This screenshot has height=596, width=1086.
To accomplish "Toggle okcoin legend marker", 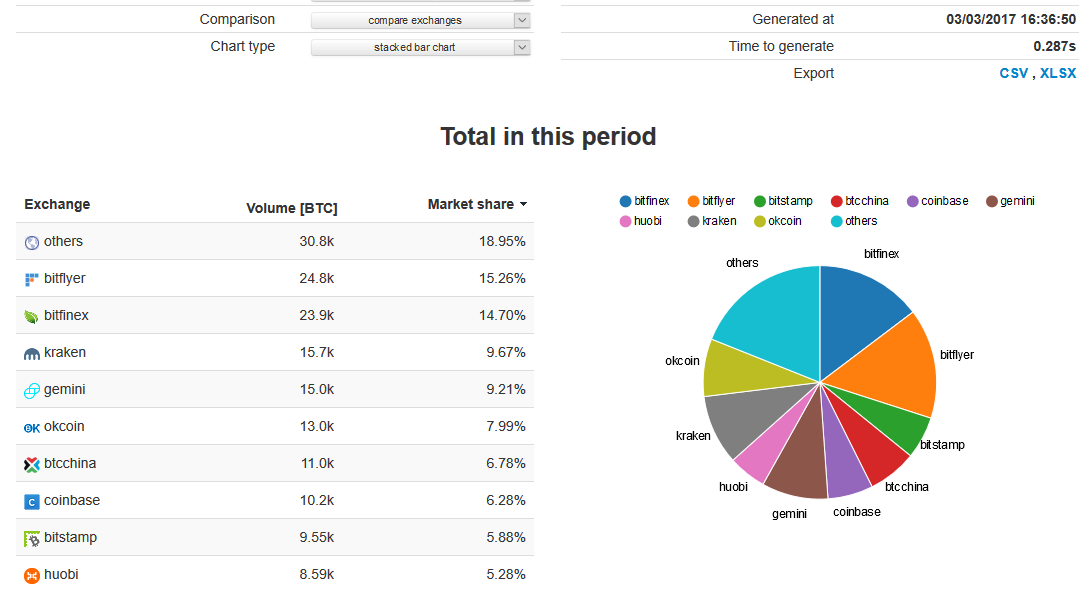I will (760, 222).
